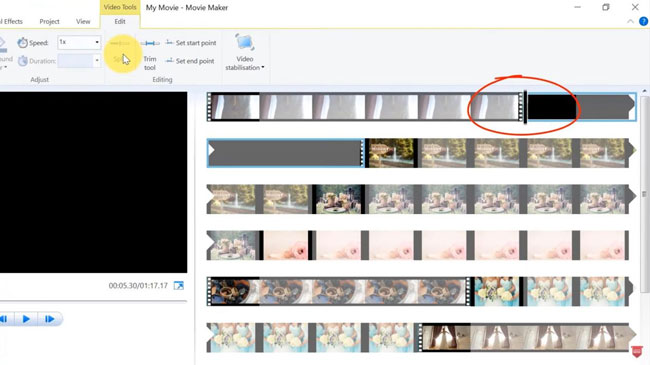Click the preview monitor

(93, 182)
